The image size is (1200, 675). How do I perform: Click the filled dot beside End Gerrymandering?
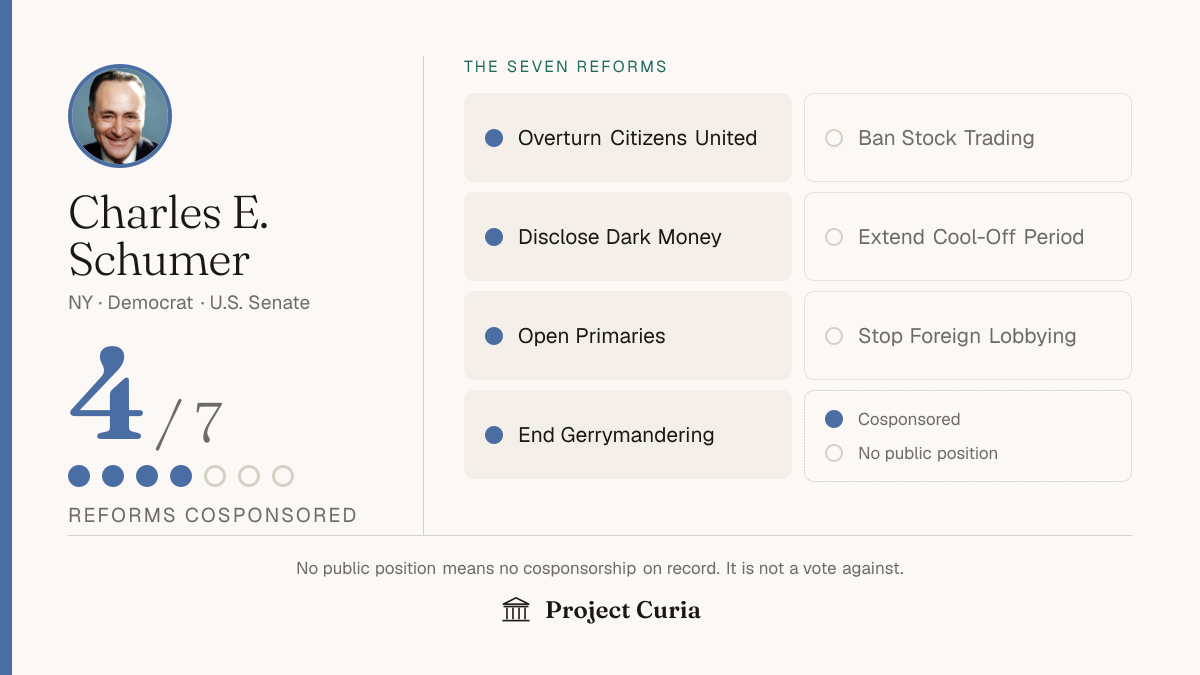pos(494,435)
